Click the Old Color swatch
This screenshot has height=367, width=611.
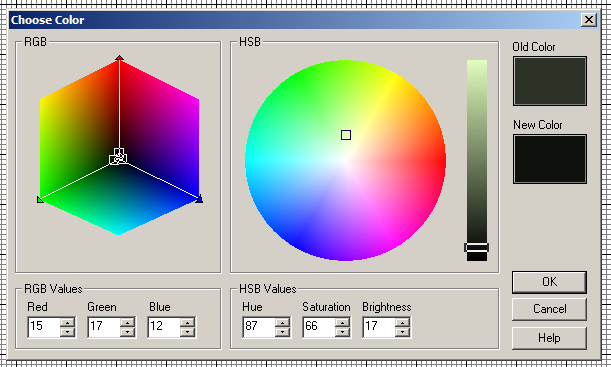pos(549,81)
